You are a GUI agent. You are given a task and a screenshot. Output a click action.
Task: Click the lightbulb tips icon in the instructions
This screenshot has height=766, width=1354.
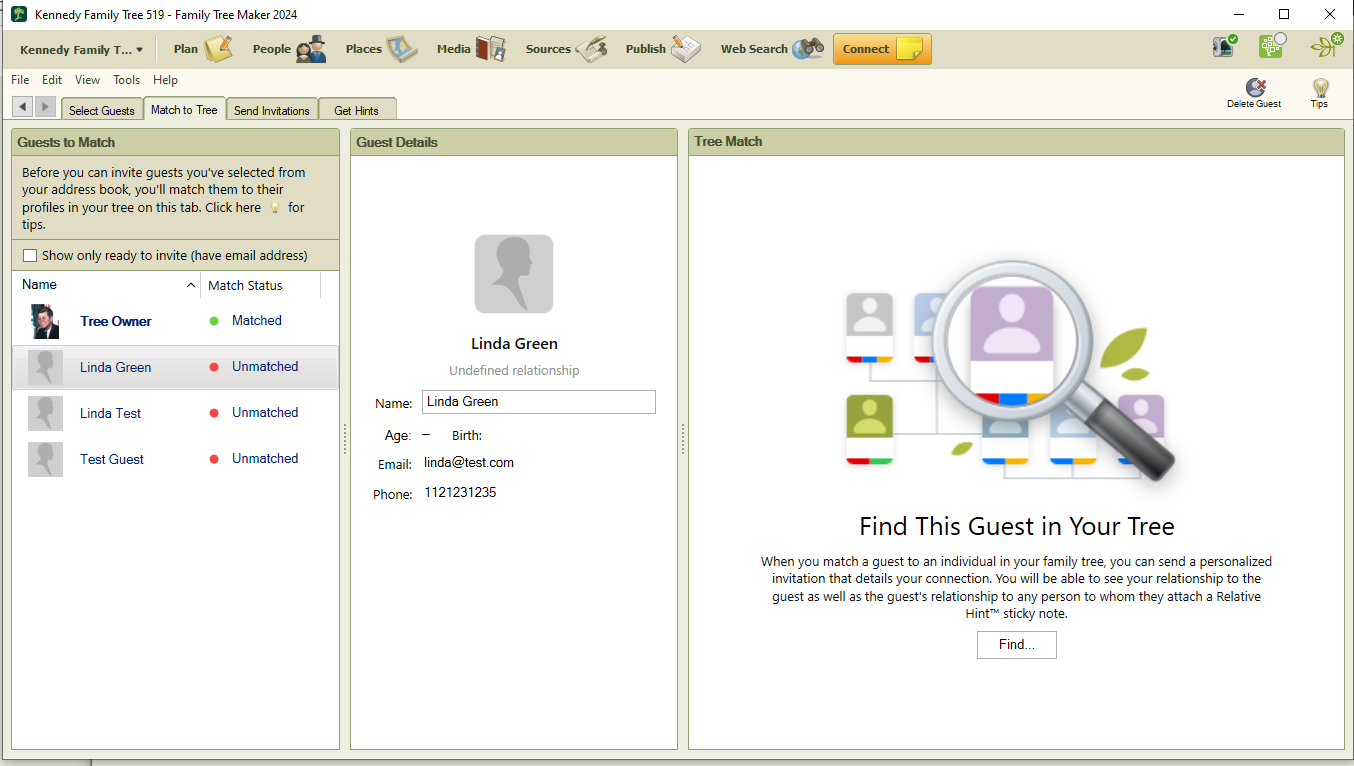point(275,208)
